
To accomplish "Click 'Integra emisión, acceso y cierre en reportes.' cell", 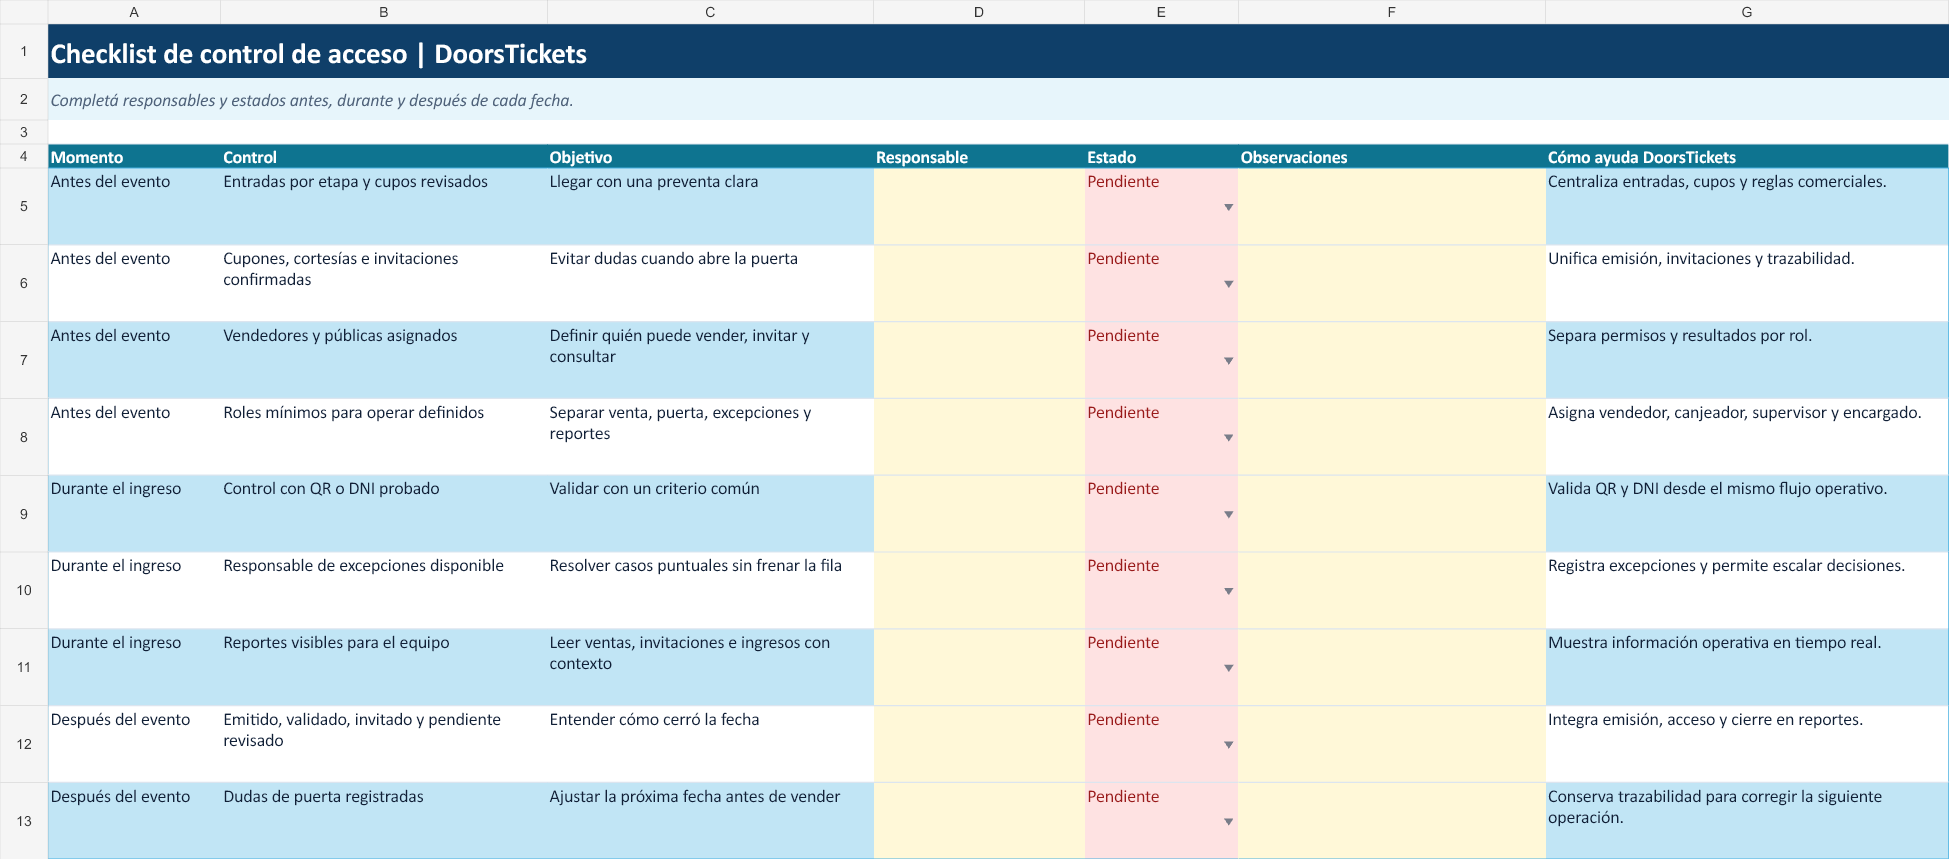I will (1747, 744).
